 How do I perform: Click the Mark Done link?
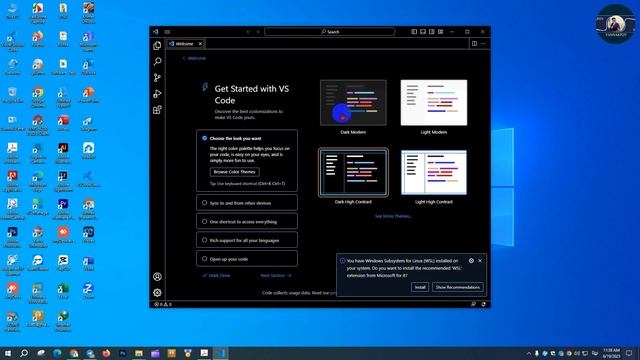tap(216, 276)
